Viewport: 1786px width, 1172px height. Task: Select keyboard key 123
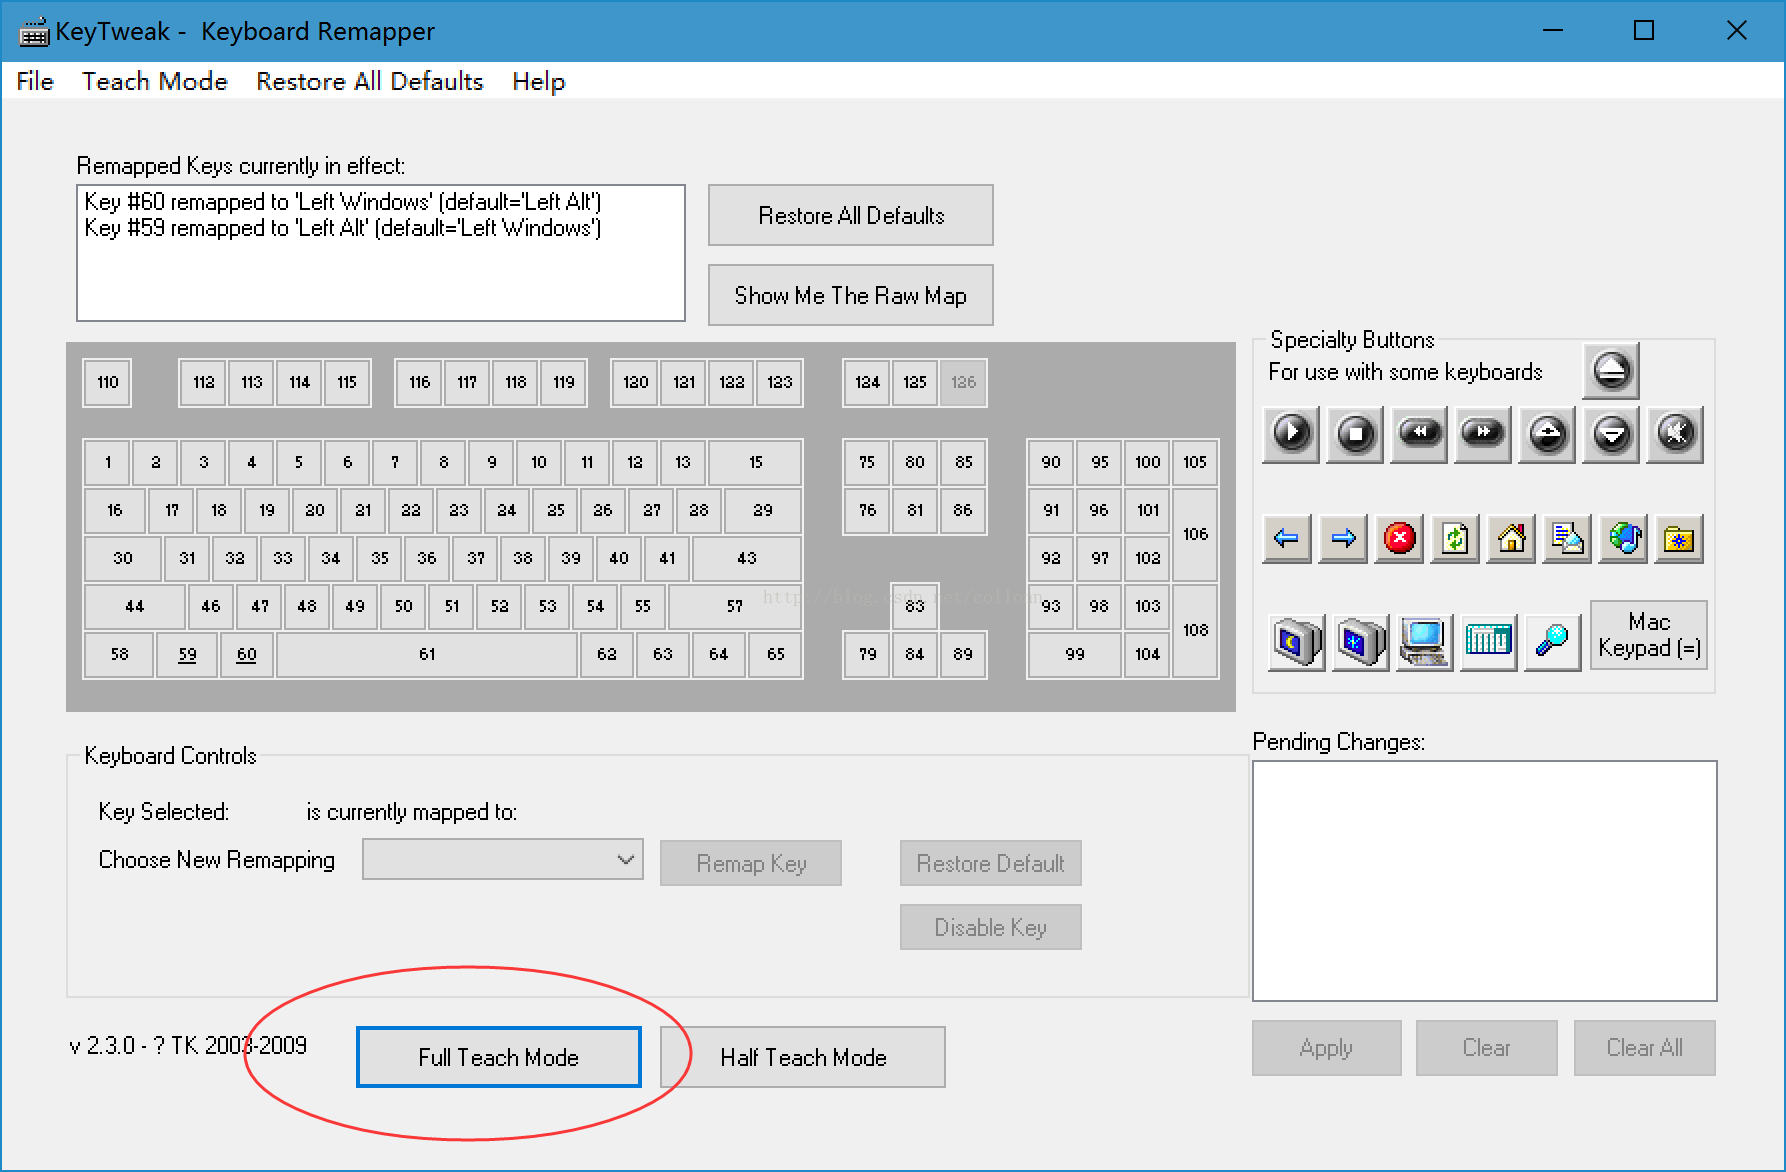[780, 382]
